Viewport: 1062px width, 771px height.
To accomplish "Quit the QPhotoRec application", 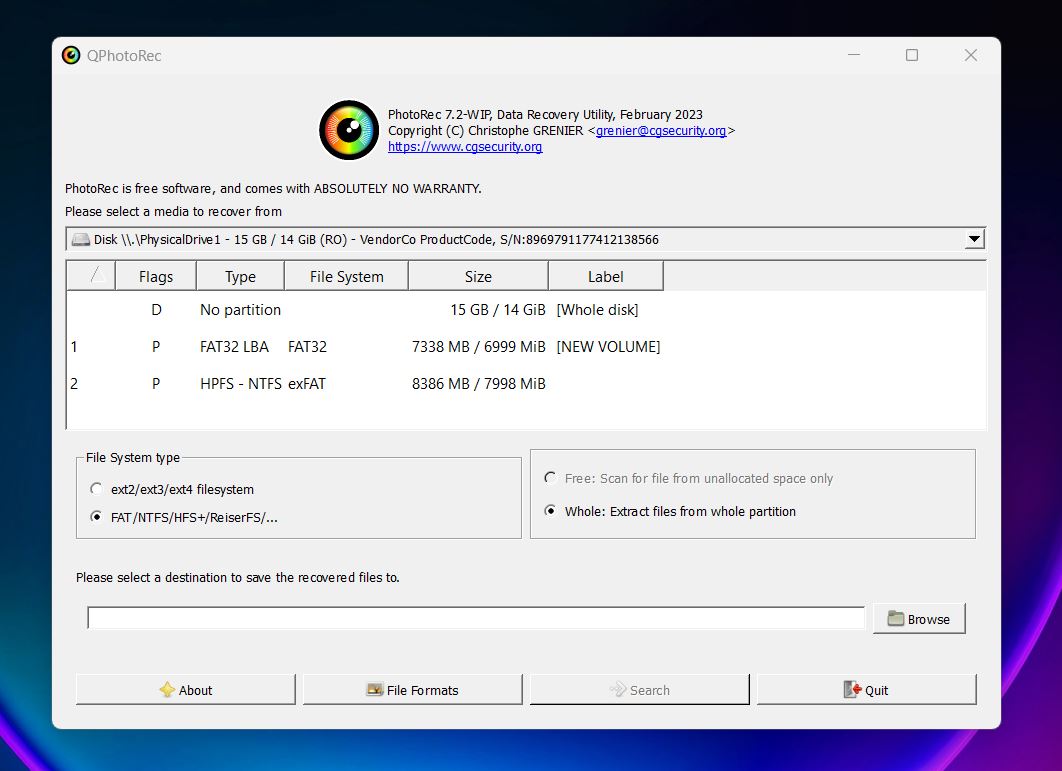I will [x=866, y=690].
